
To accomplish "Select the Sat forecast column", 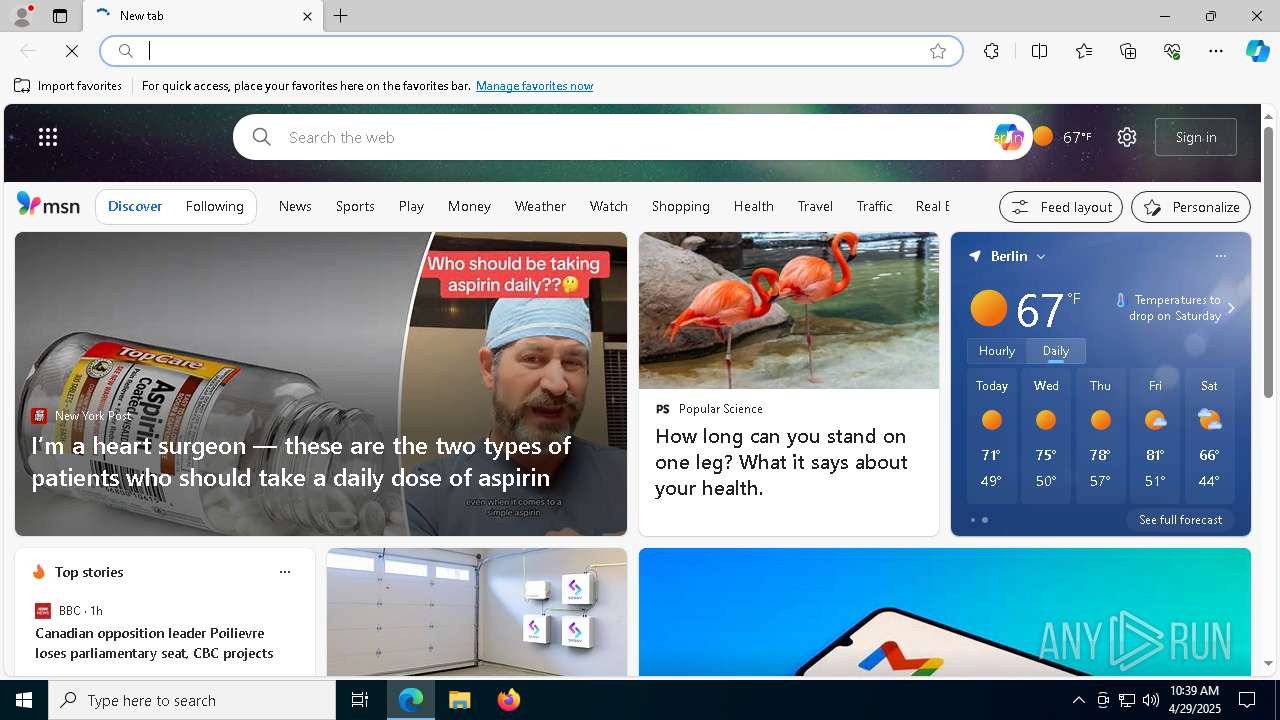I will coord(1209,436).
